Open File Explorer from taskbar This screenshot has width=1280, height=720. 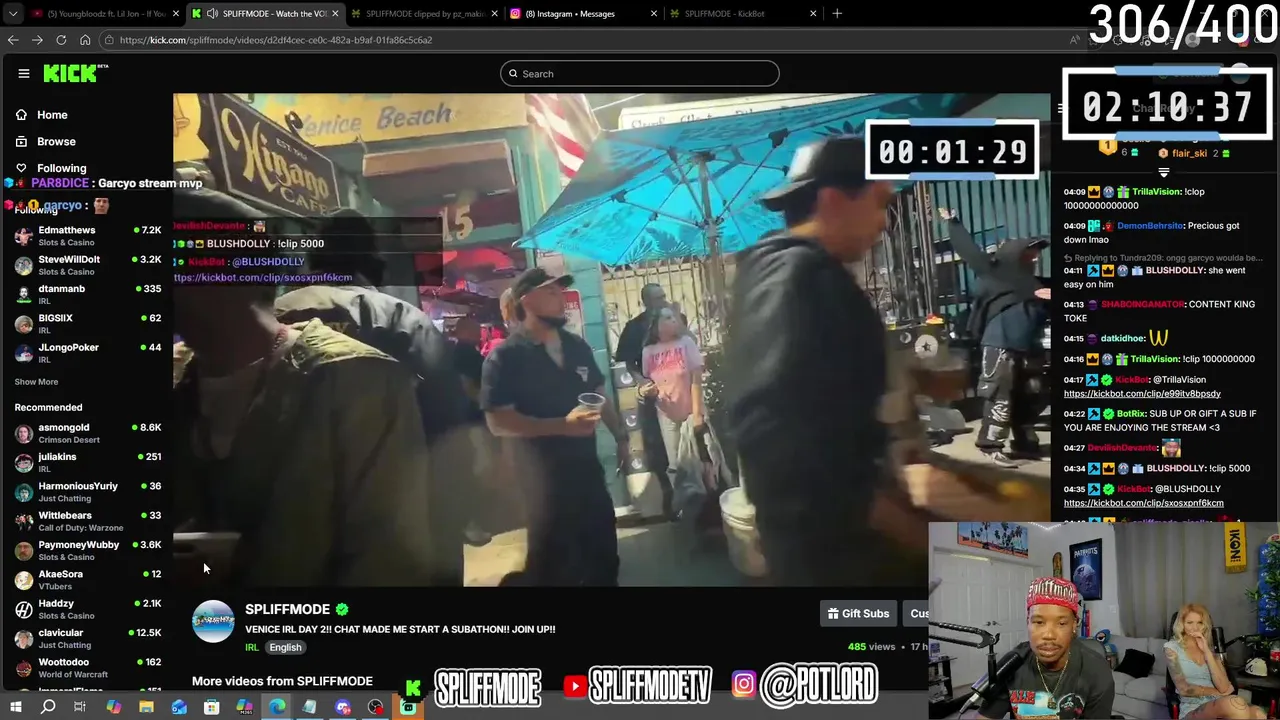[146, 707]
